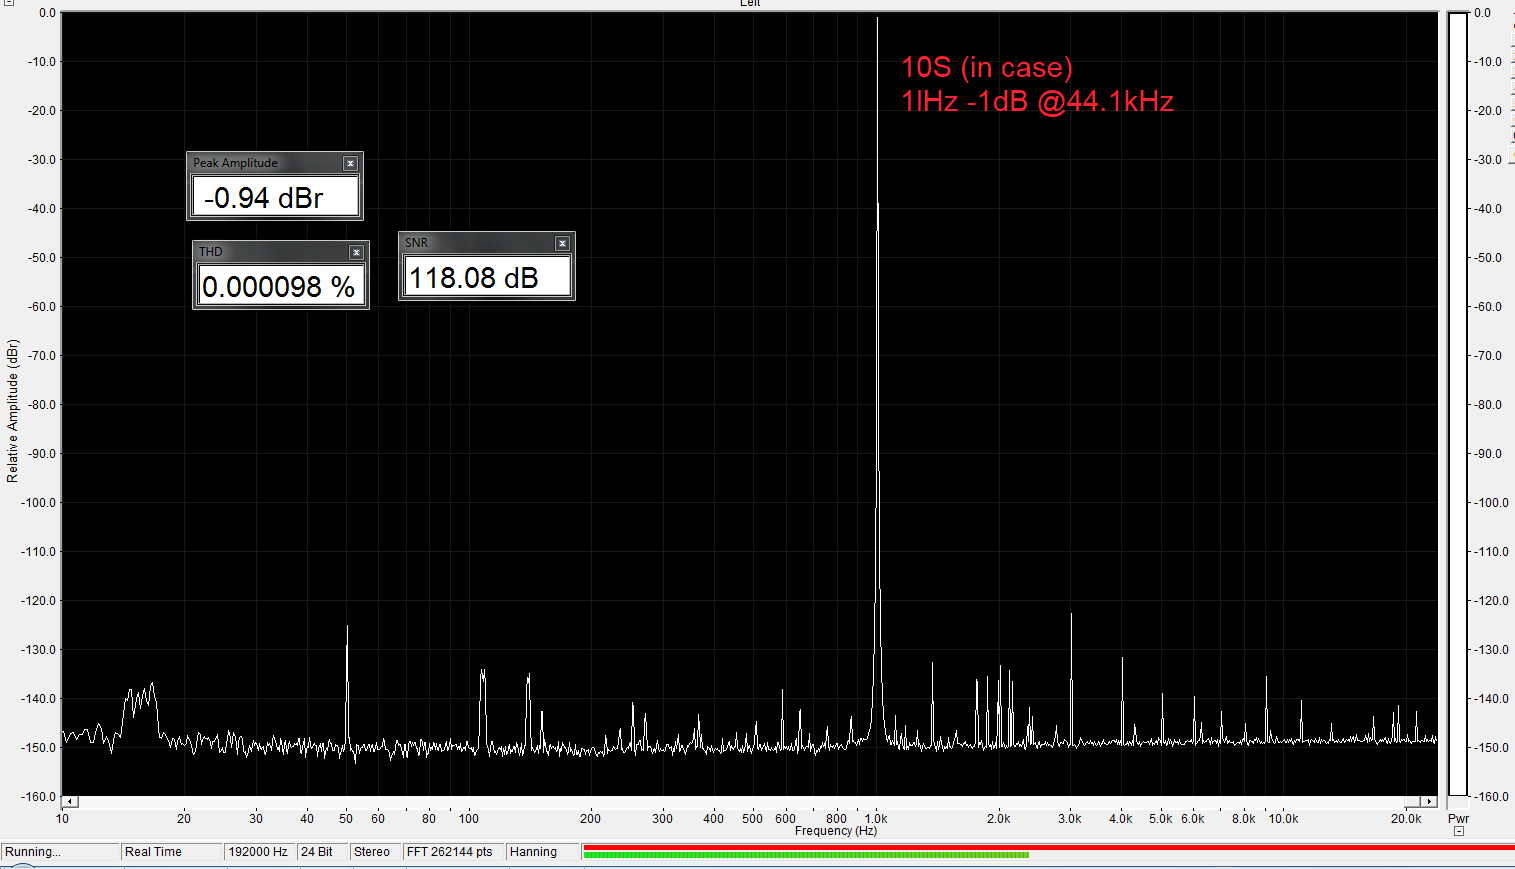This screenshot has height=869, width=1515.
Task: Click the 192000 Hz sampling rate entry
Action: [x=260, y=852]
